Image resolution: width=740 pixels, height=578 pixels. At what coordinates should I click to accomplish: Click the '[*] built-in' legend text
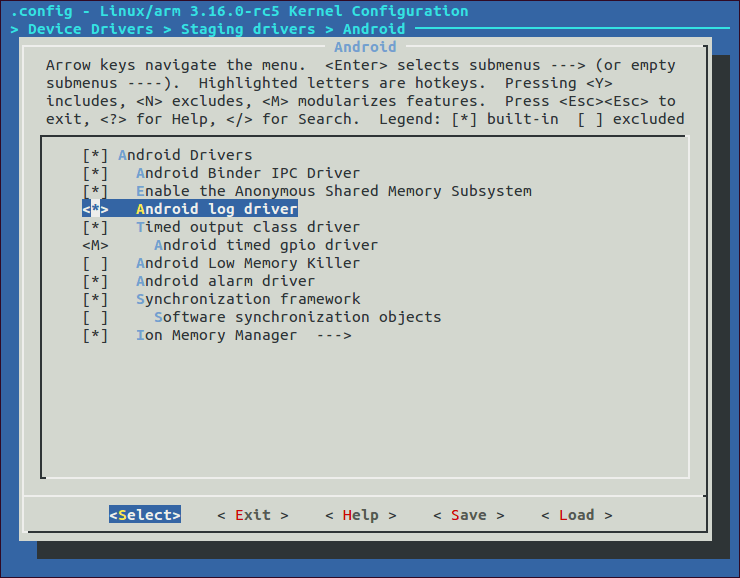505,119
